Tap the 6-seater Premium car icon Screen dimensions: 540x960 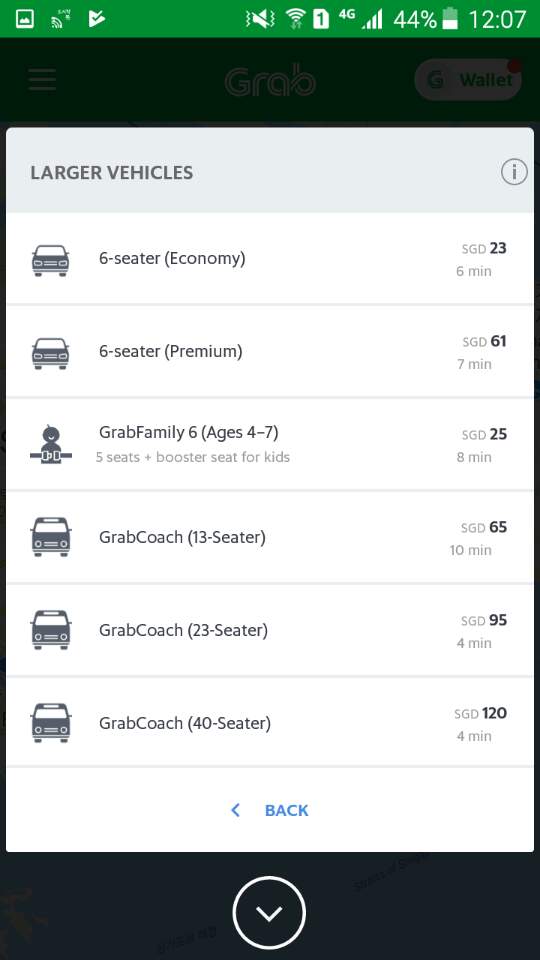(x=50, y=353)
